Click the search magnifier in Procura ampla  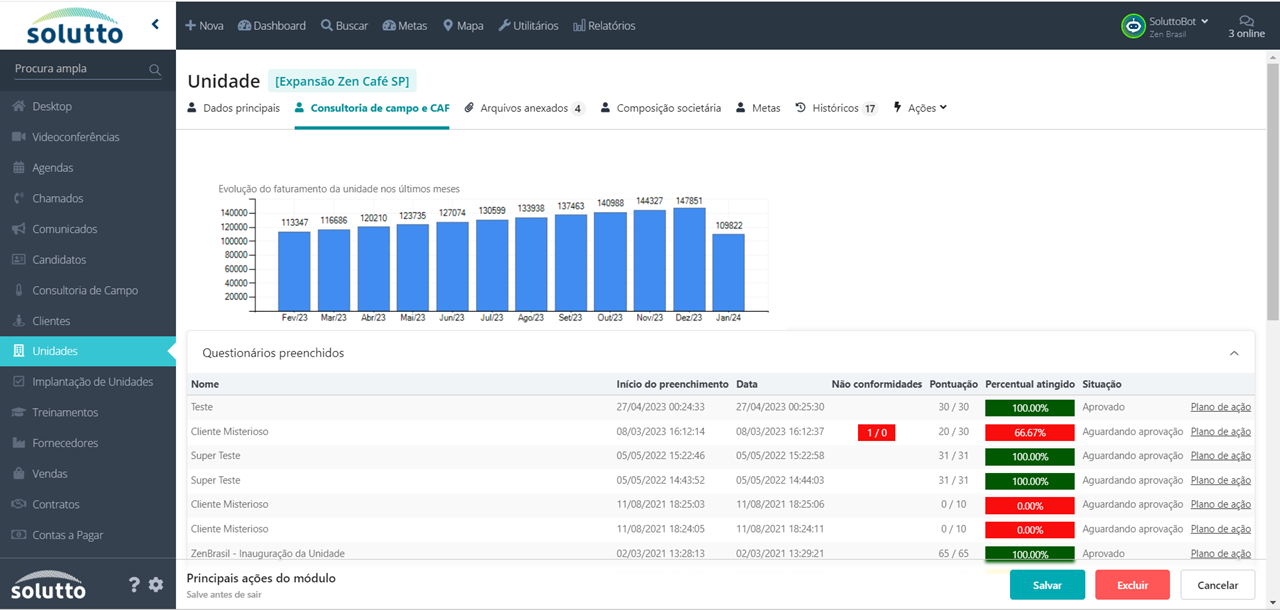point(155,70)
